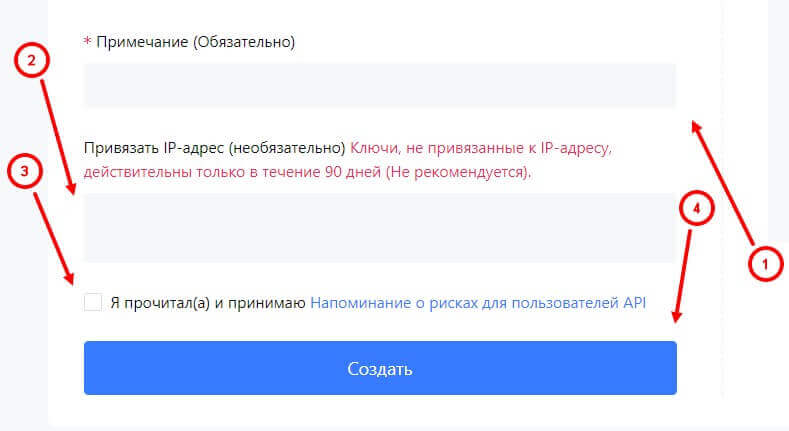This screenshot has height=431, width=789.
Task: Click the red "Ключи, не привязанные к IP-адресу" text
Action: (480, 148)
